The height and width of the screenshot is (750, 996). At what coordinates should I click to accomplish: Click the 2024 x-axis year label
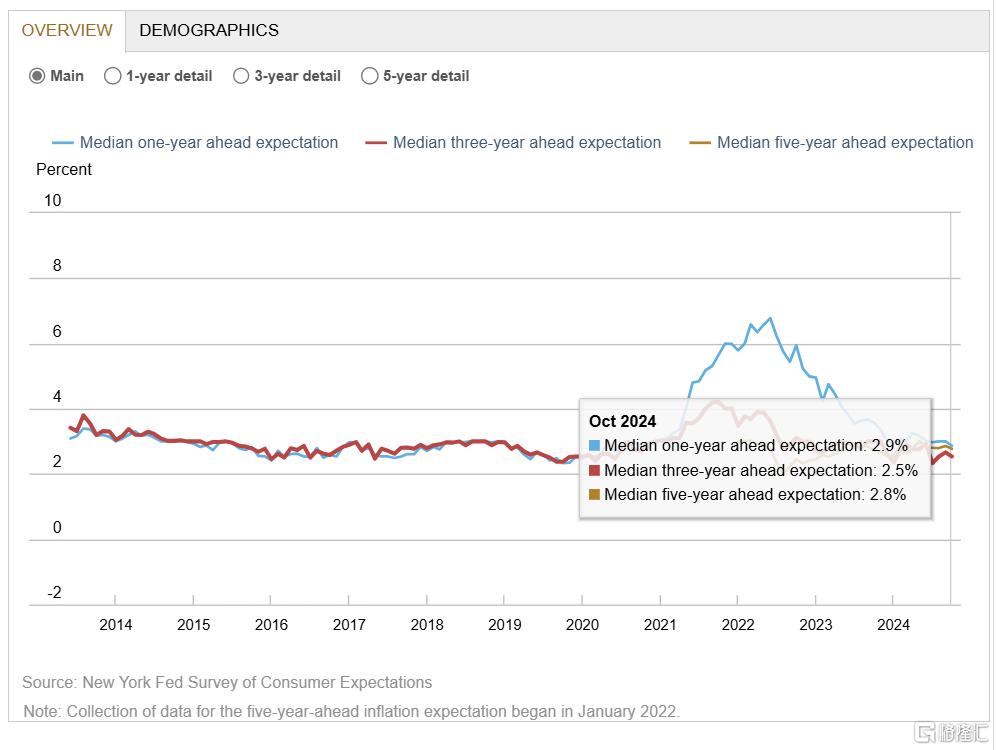click(x=893, y=625)
